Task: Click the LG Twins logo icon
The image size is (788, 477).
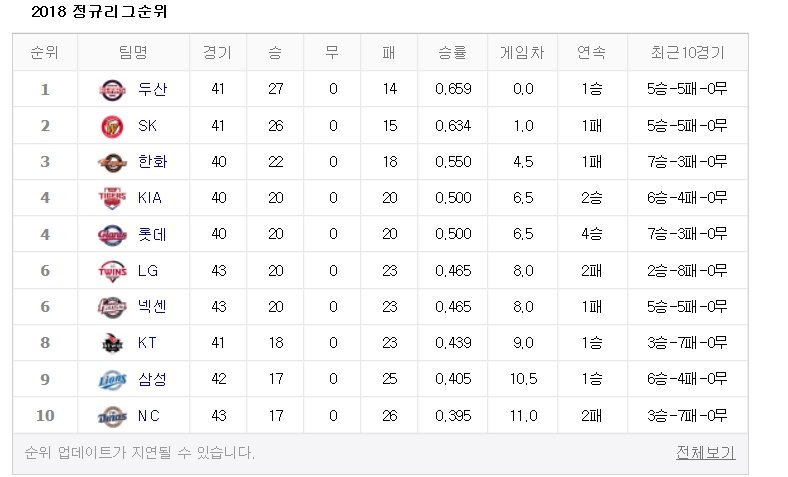Action: (113, 270)
